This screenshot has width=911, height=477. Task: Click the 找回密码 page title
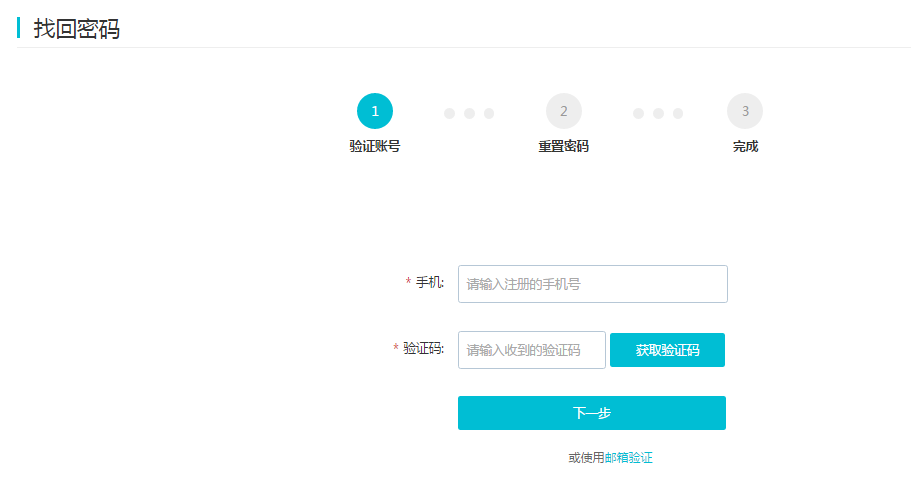tap(77, 28)
